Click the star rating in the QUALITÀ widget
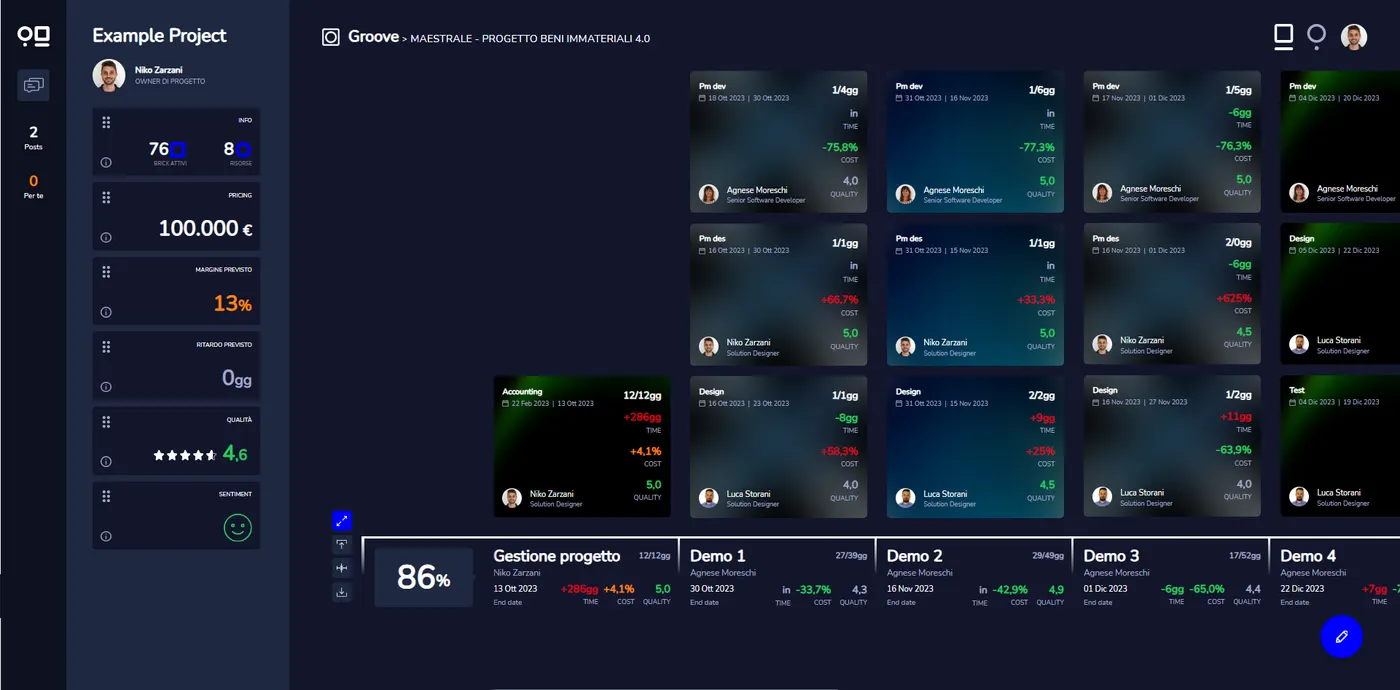 click(184, 455)
